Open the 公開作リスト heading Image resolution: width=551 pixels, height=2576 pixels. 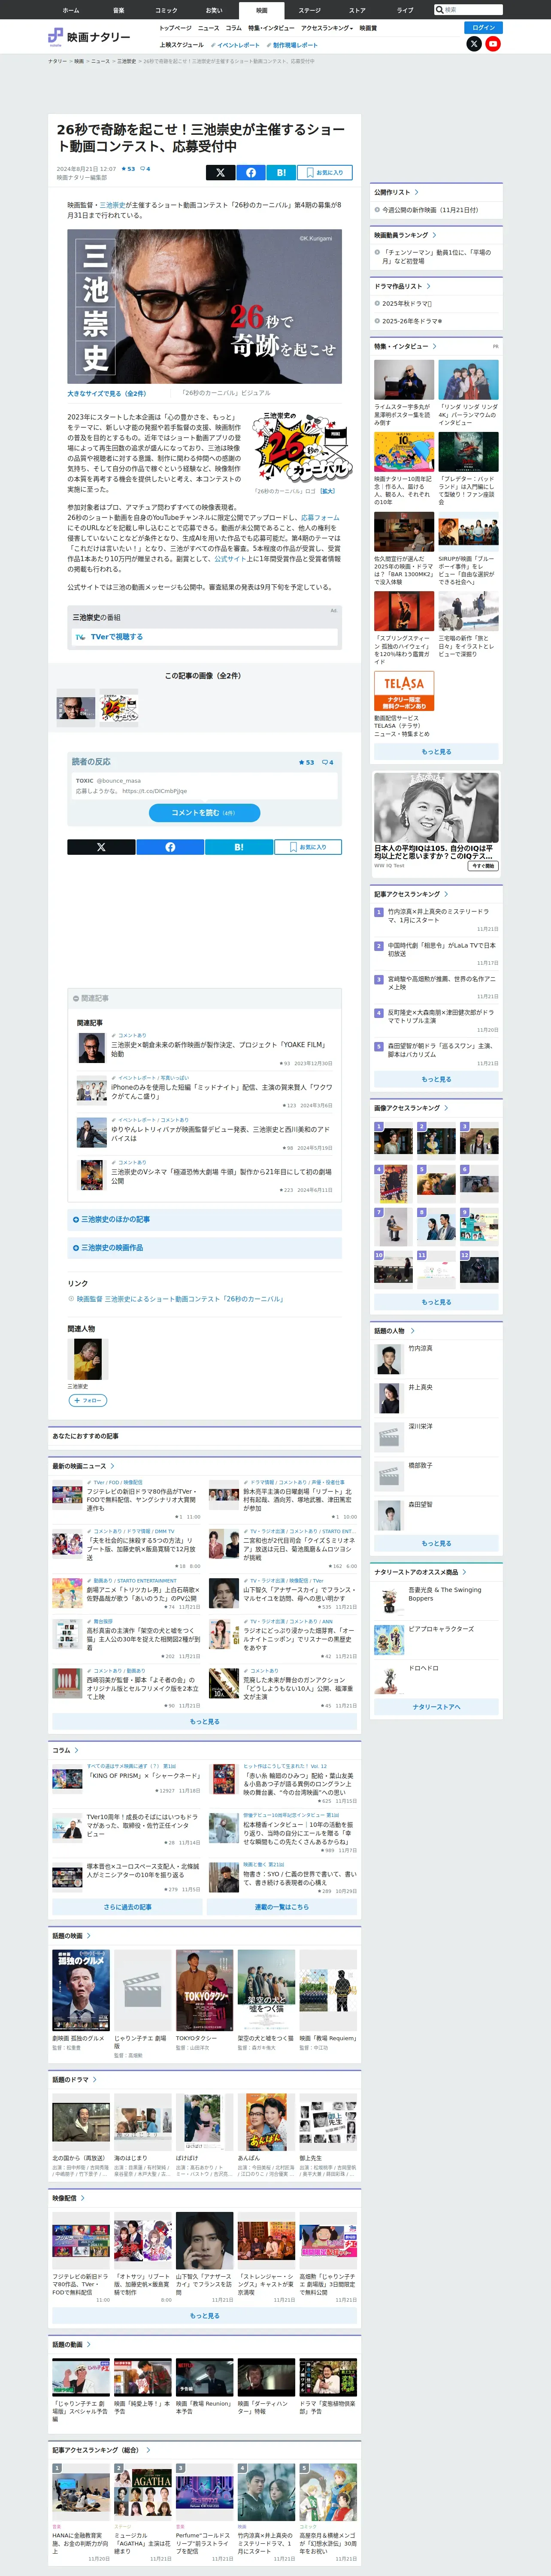[x=396, y=192]
